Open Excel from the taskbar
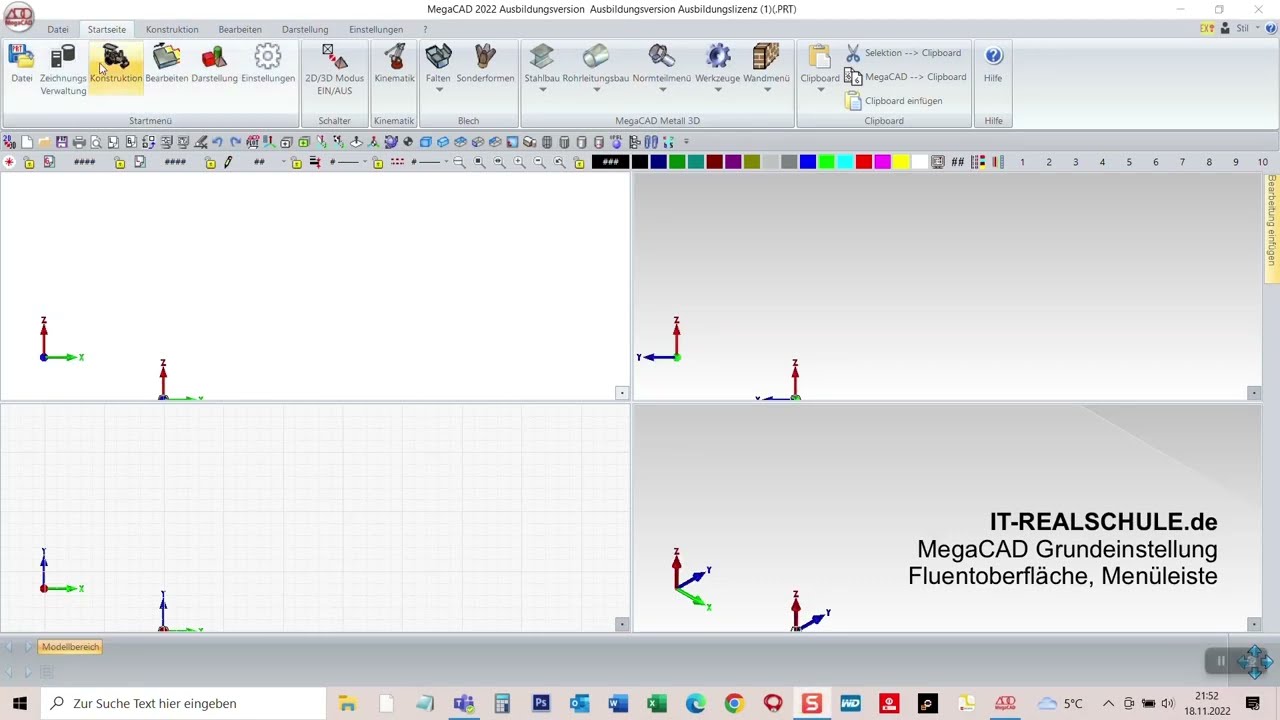Image resolution: width=1280 pixels, height=720 pixels. coord(656,703)
